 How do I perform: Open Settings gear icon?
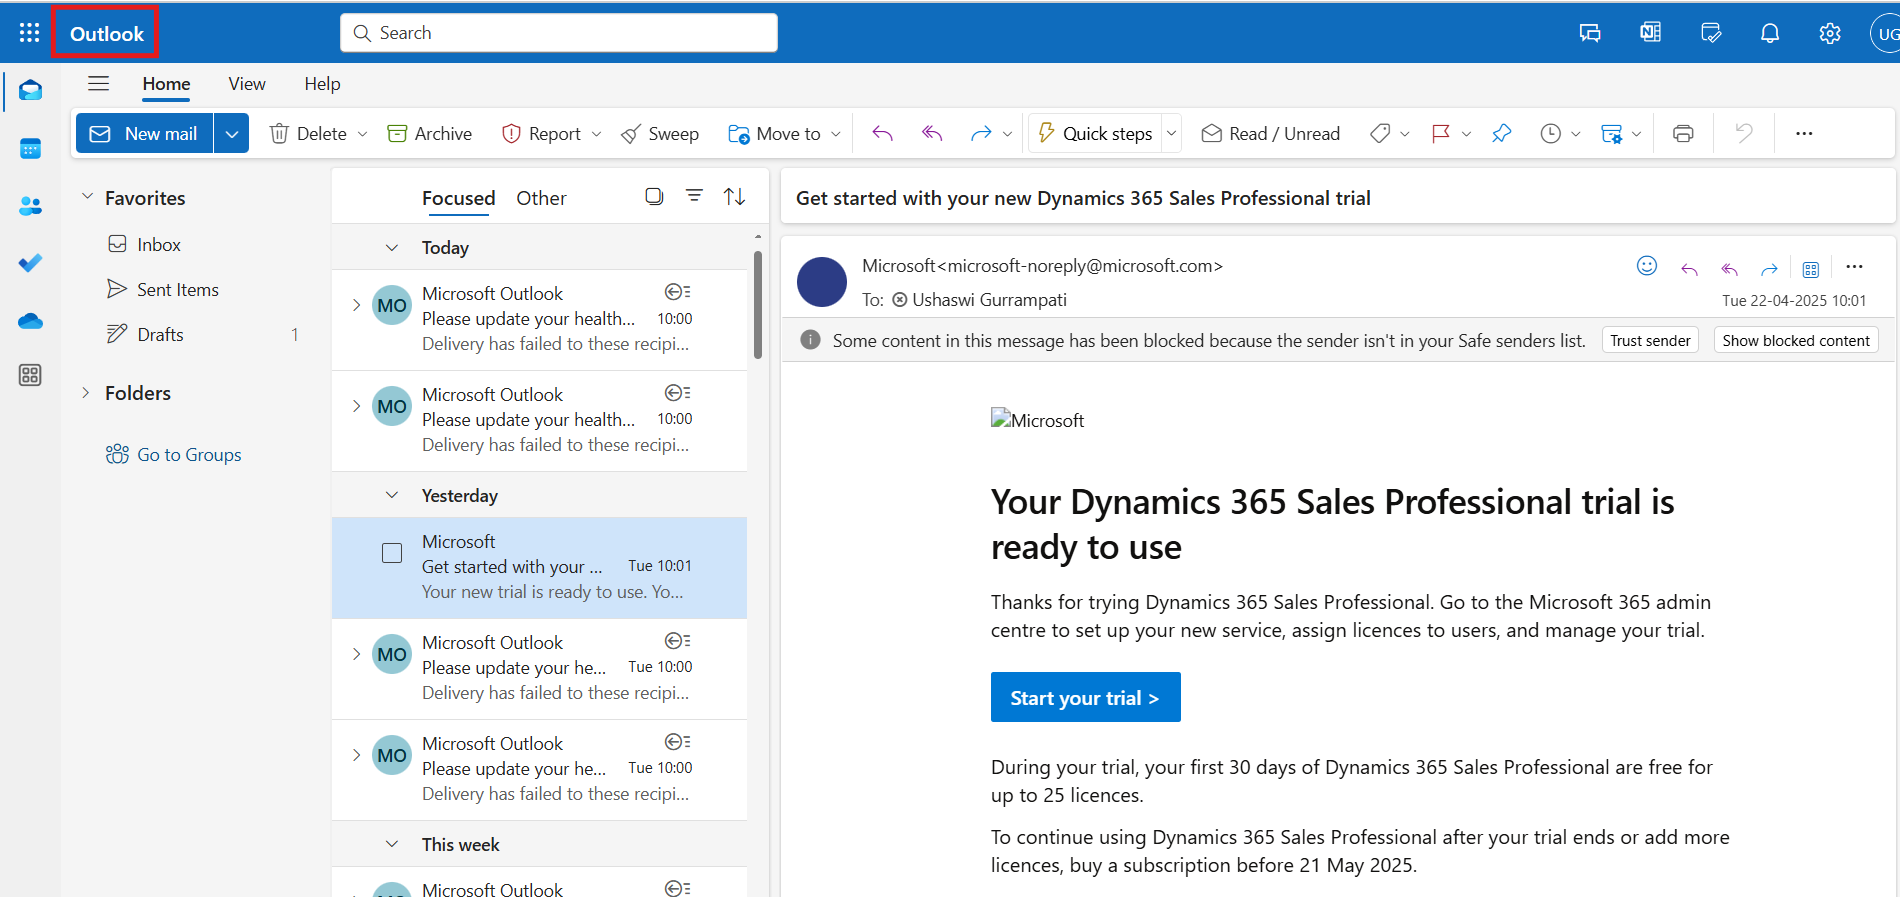1829,33
